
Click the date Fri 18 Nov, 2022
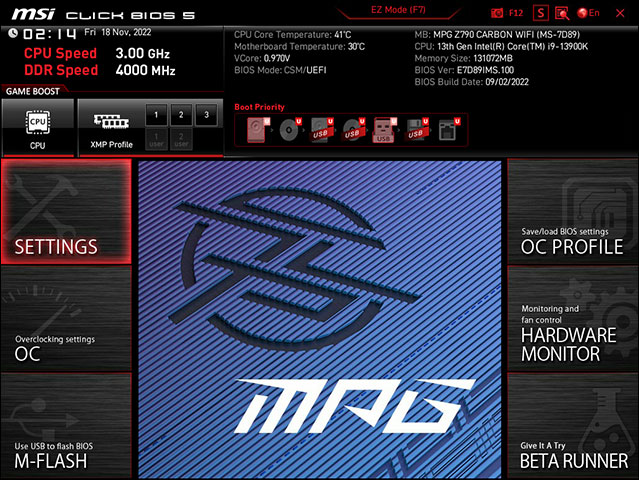118,32
